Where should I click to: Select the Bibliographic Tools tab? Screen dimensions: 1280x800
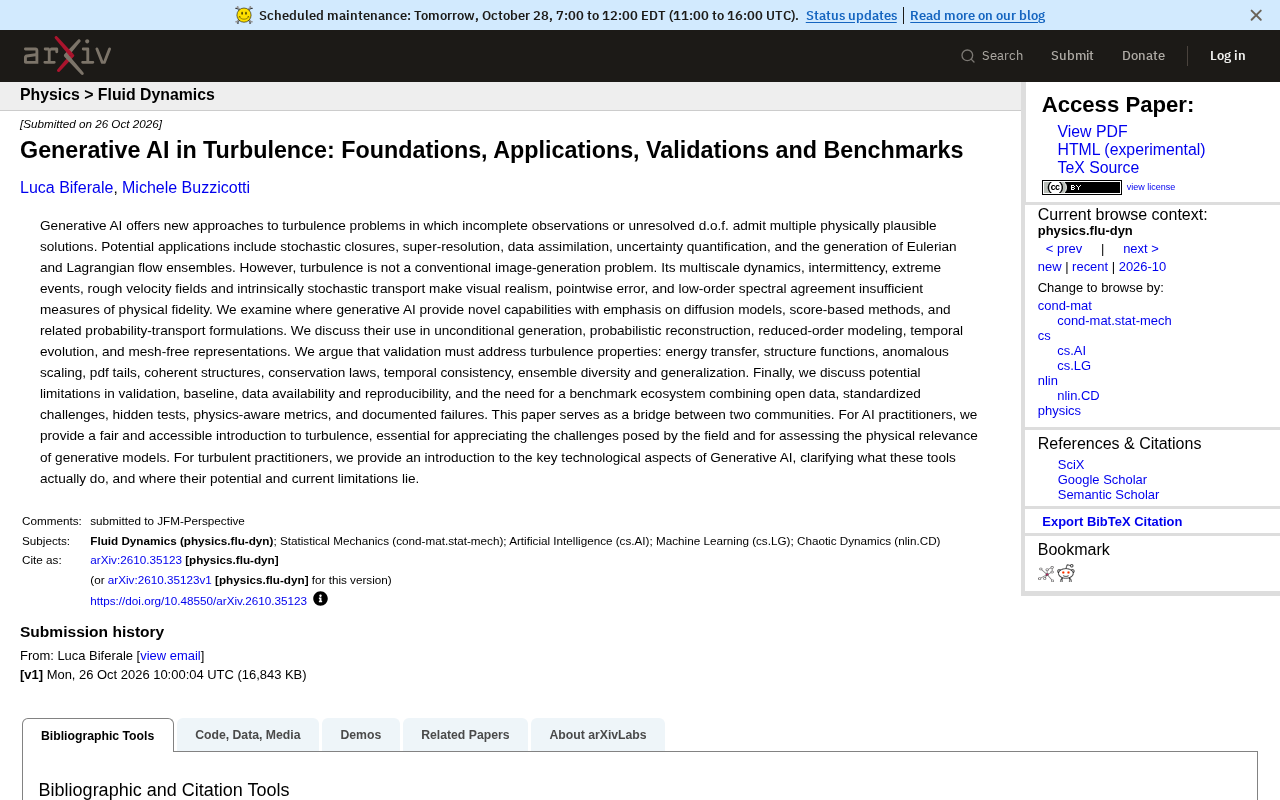click(x=98, y=736)
